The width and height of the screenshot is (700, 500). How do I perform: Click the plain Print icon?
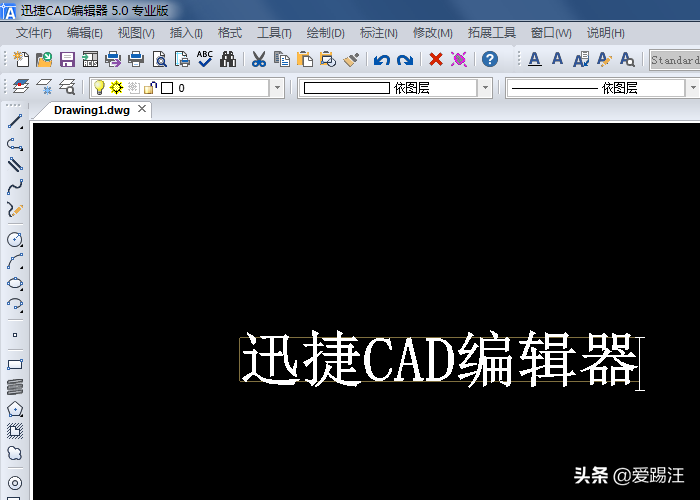pos(136,59)
